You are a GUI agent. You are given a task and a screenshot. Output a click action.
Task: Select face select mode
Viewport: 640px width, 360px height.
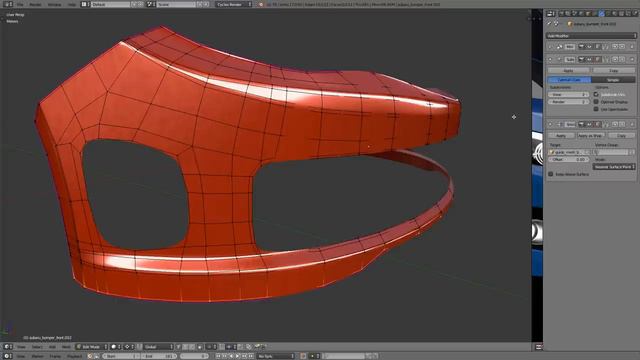point(192,347)
